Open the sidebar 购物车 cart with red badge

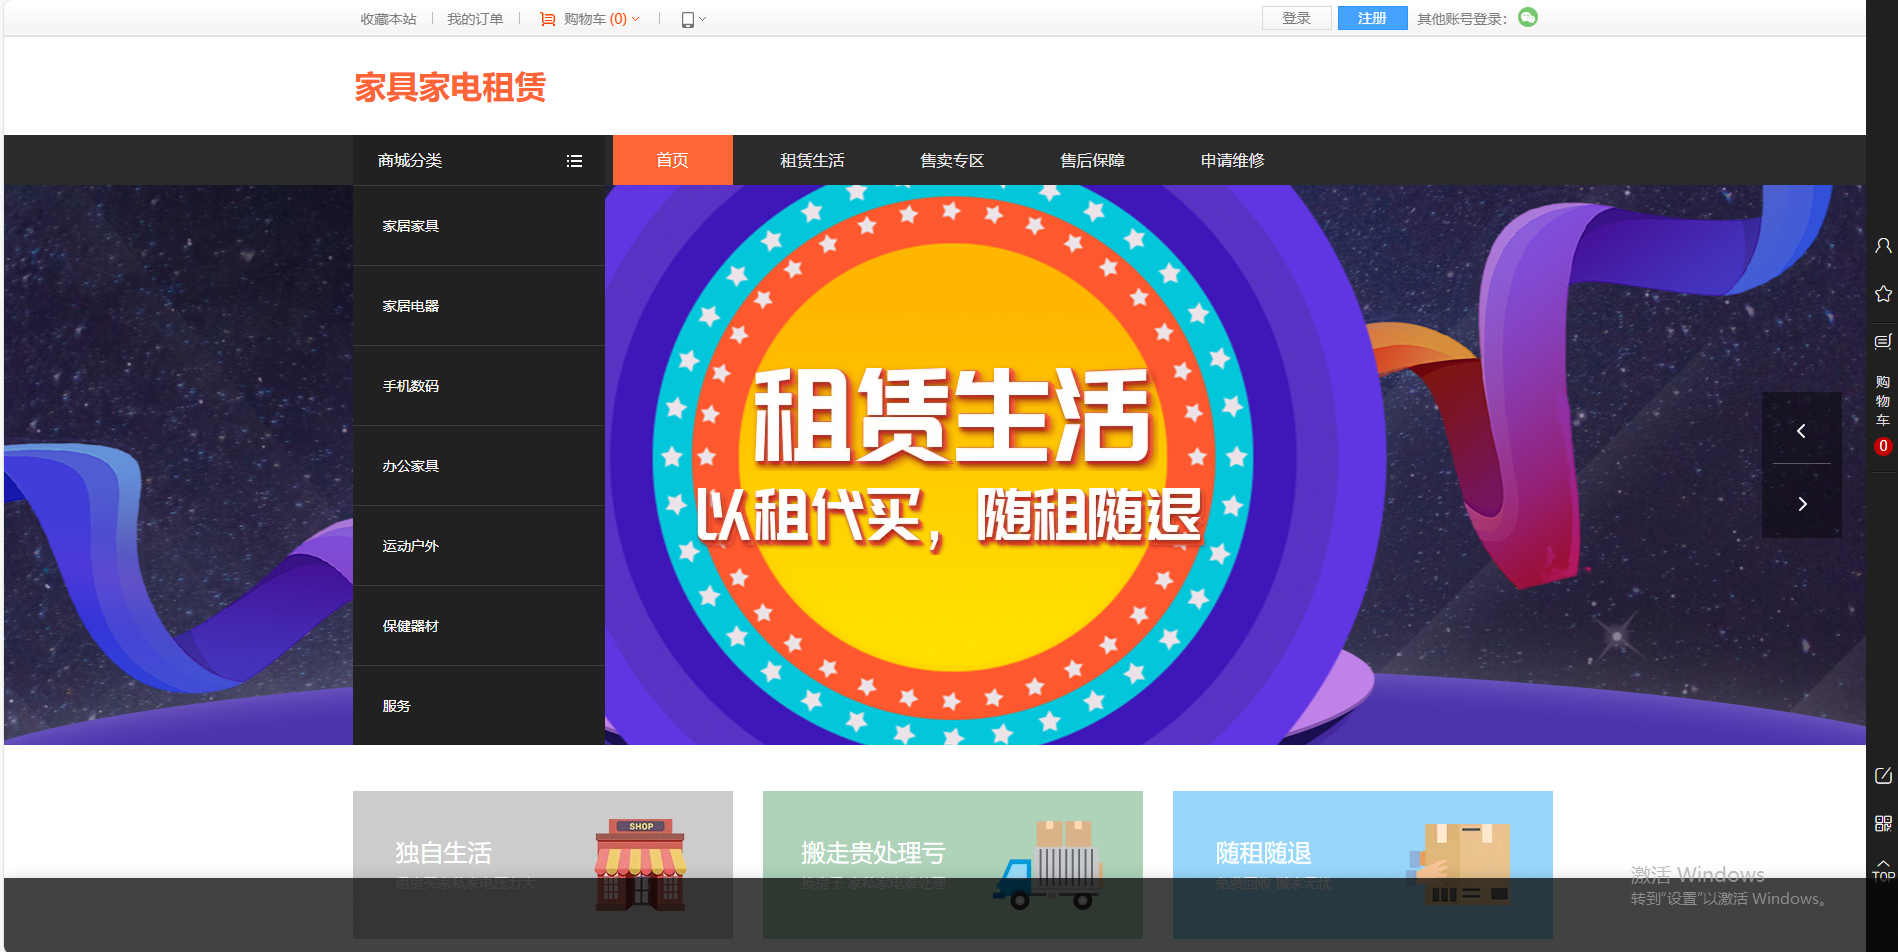[x=1883, y=412]
